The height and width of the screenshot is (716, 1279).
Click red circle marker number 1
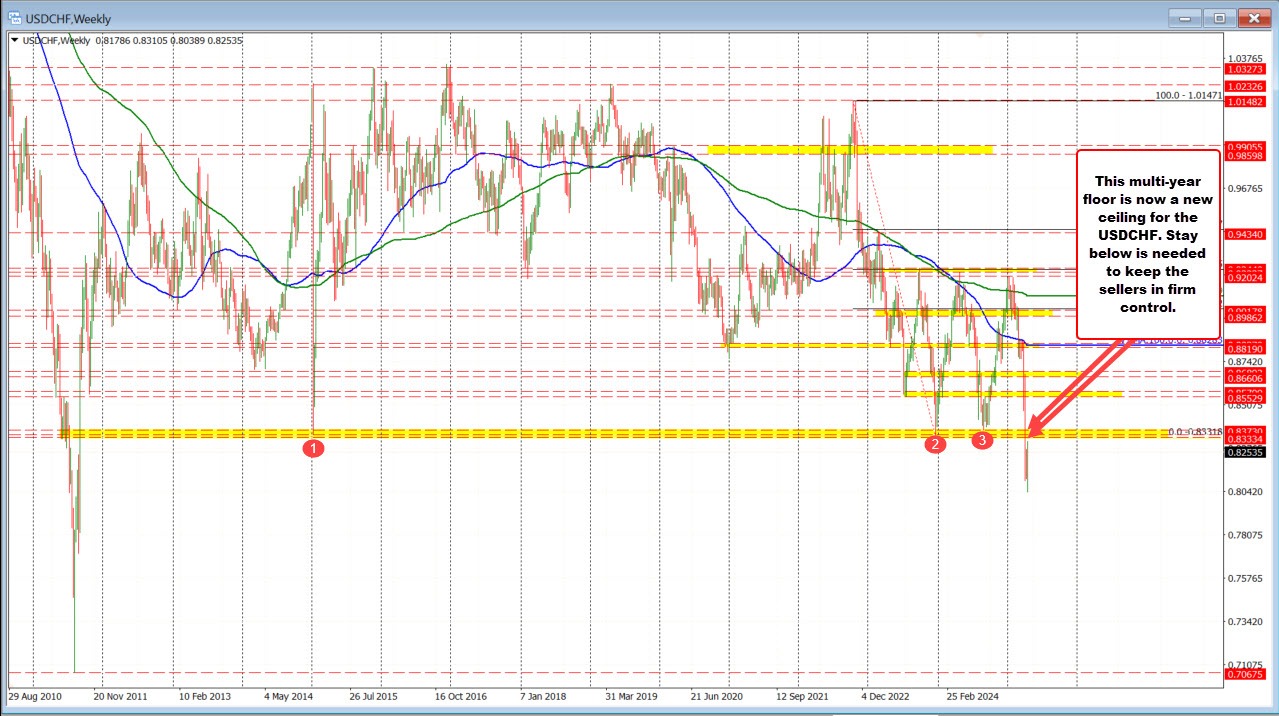[313, 449]
